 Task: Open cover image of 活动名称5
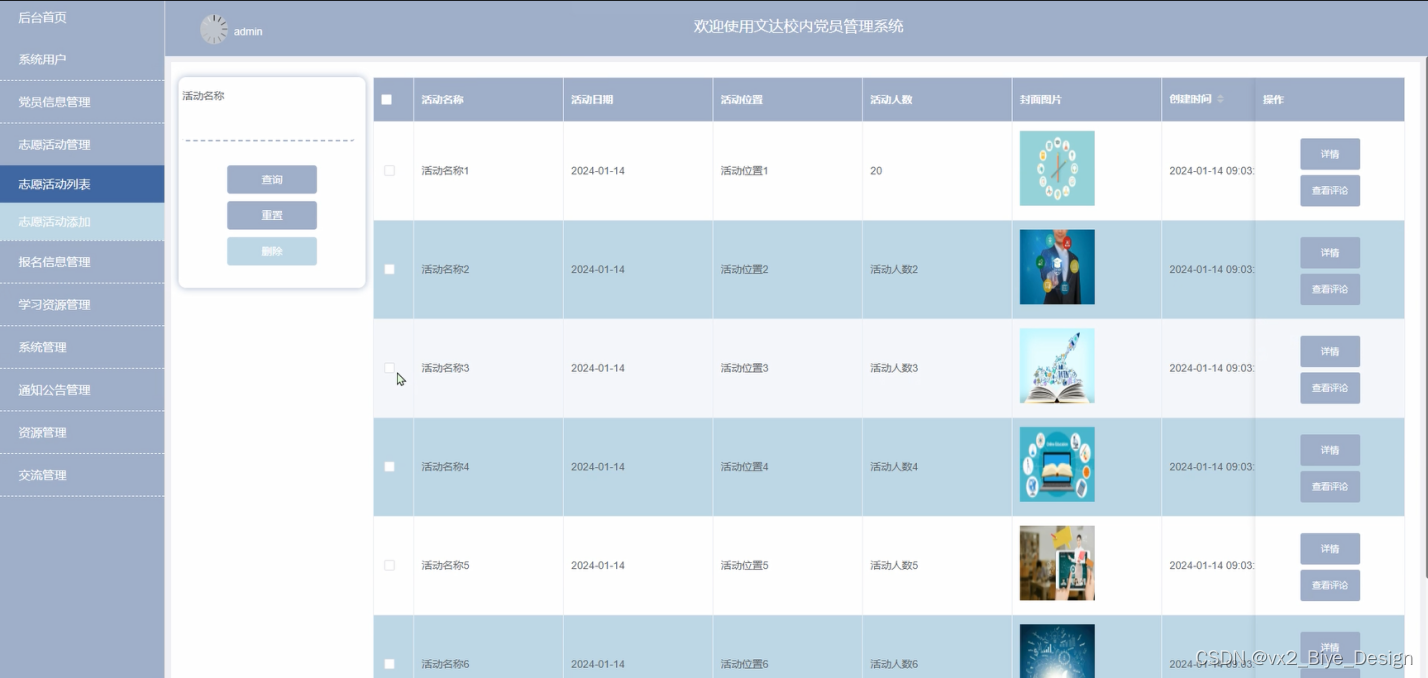[x=1057, y=563]
